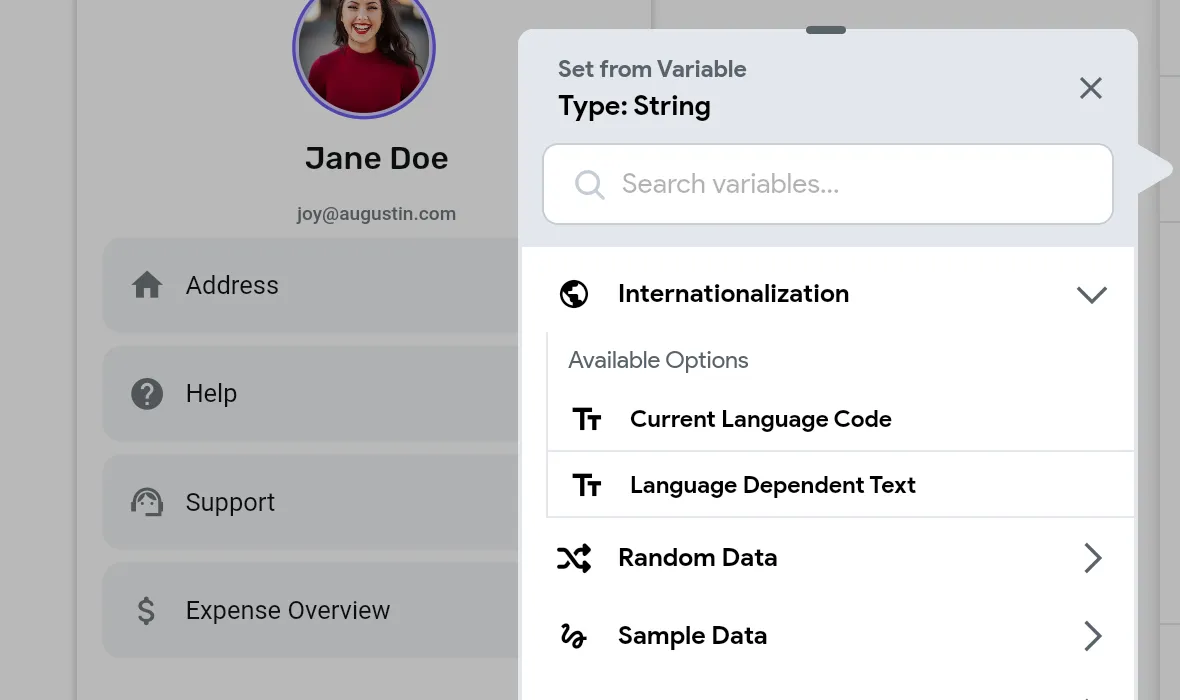
Task: Click the home icon beside Address
Action: (x=147, y=285)
